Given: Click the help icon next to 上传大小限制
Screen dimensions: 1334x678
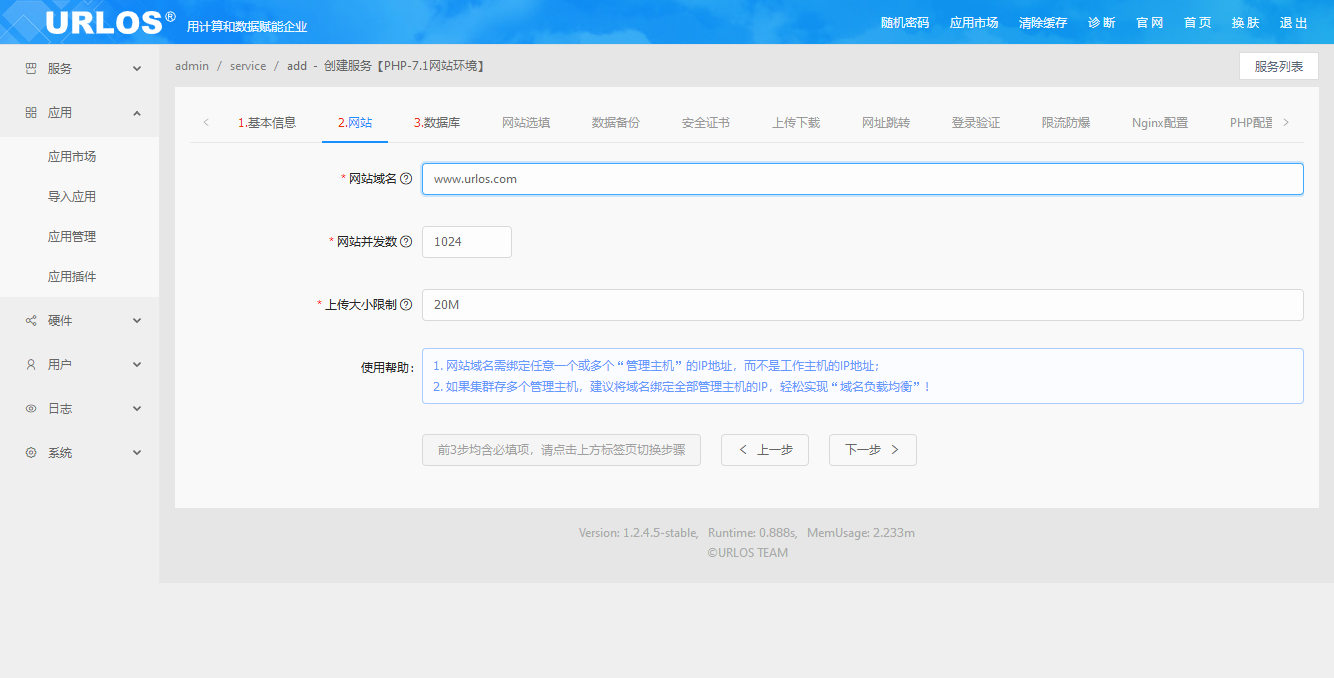Looking at the screenshot, I should click(406, 305).
